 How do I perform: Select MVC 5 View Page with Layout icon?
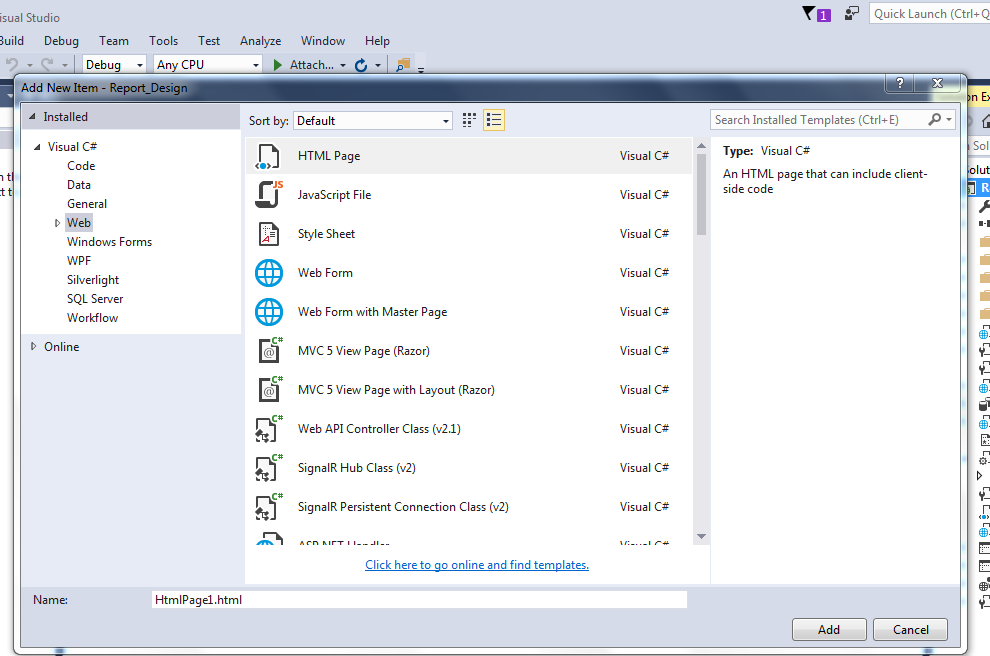point(270,390)
